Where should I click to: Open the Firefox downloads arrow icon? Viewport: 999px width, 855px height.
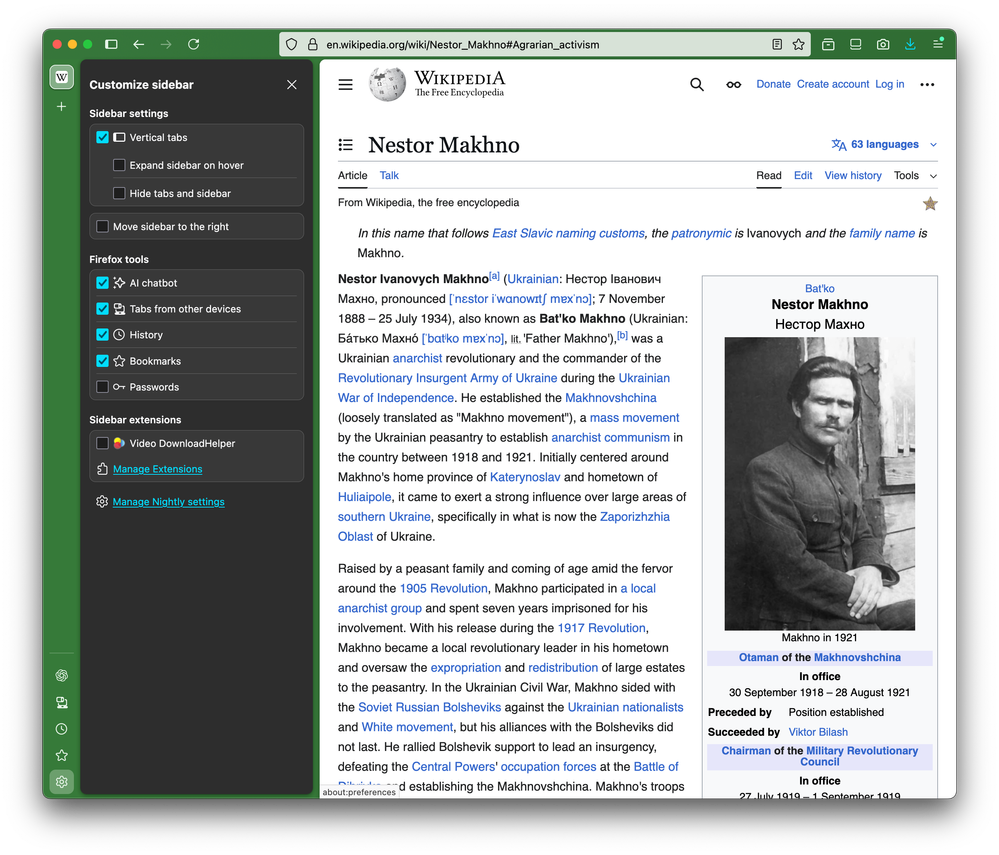(x=910, y=44)
